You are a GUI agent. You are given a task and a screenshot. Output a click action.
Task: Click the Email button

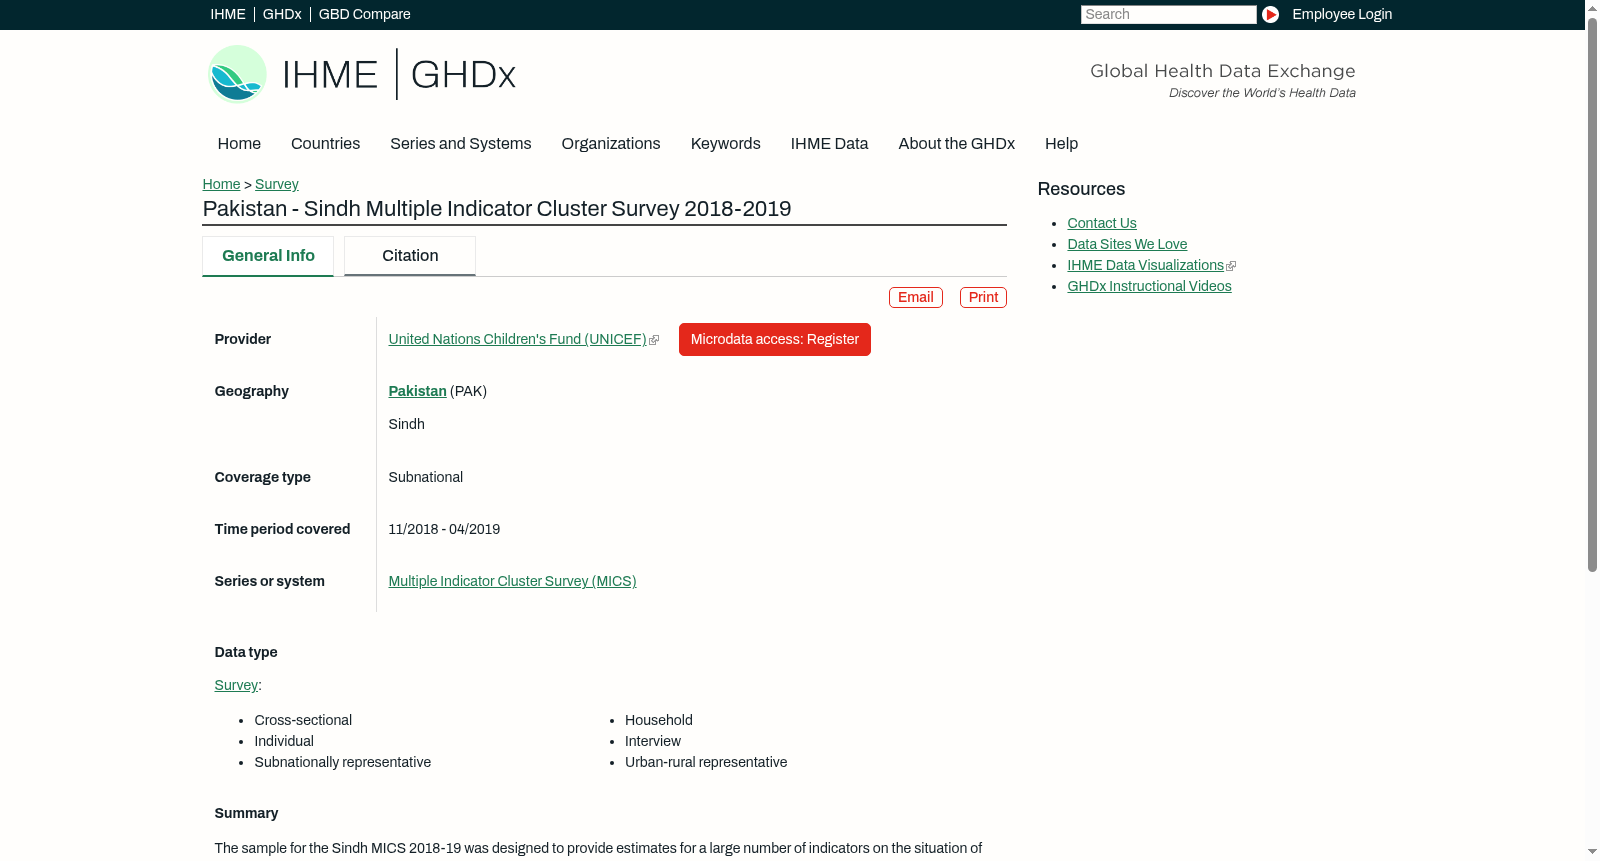click(x=916, y=297)
